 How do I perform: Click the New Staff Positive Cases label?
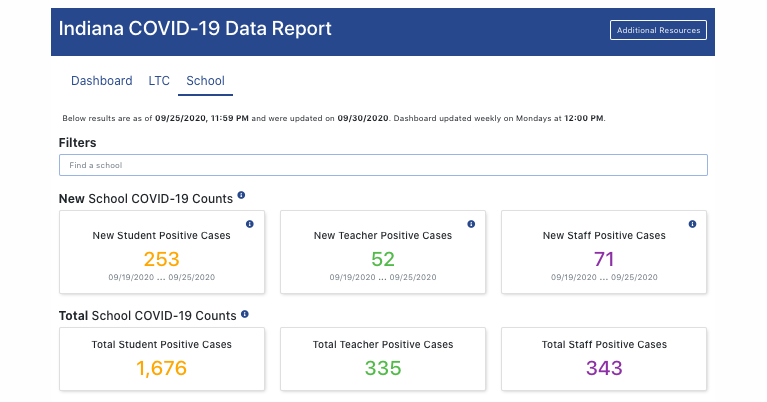click(604, 236)
